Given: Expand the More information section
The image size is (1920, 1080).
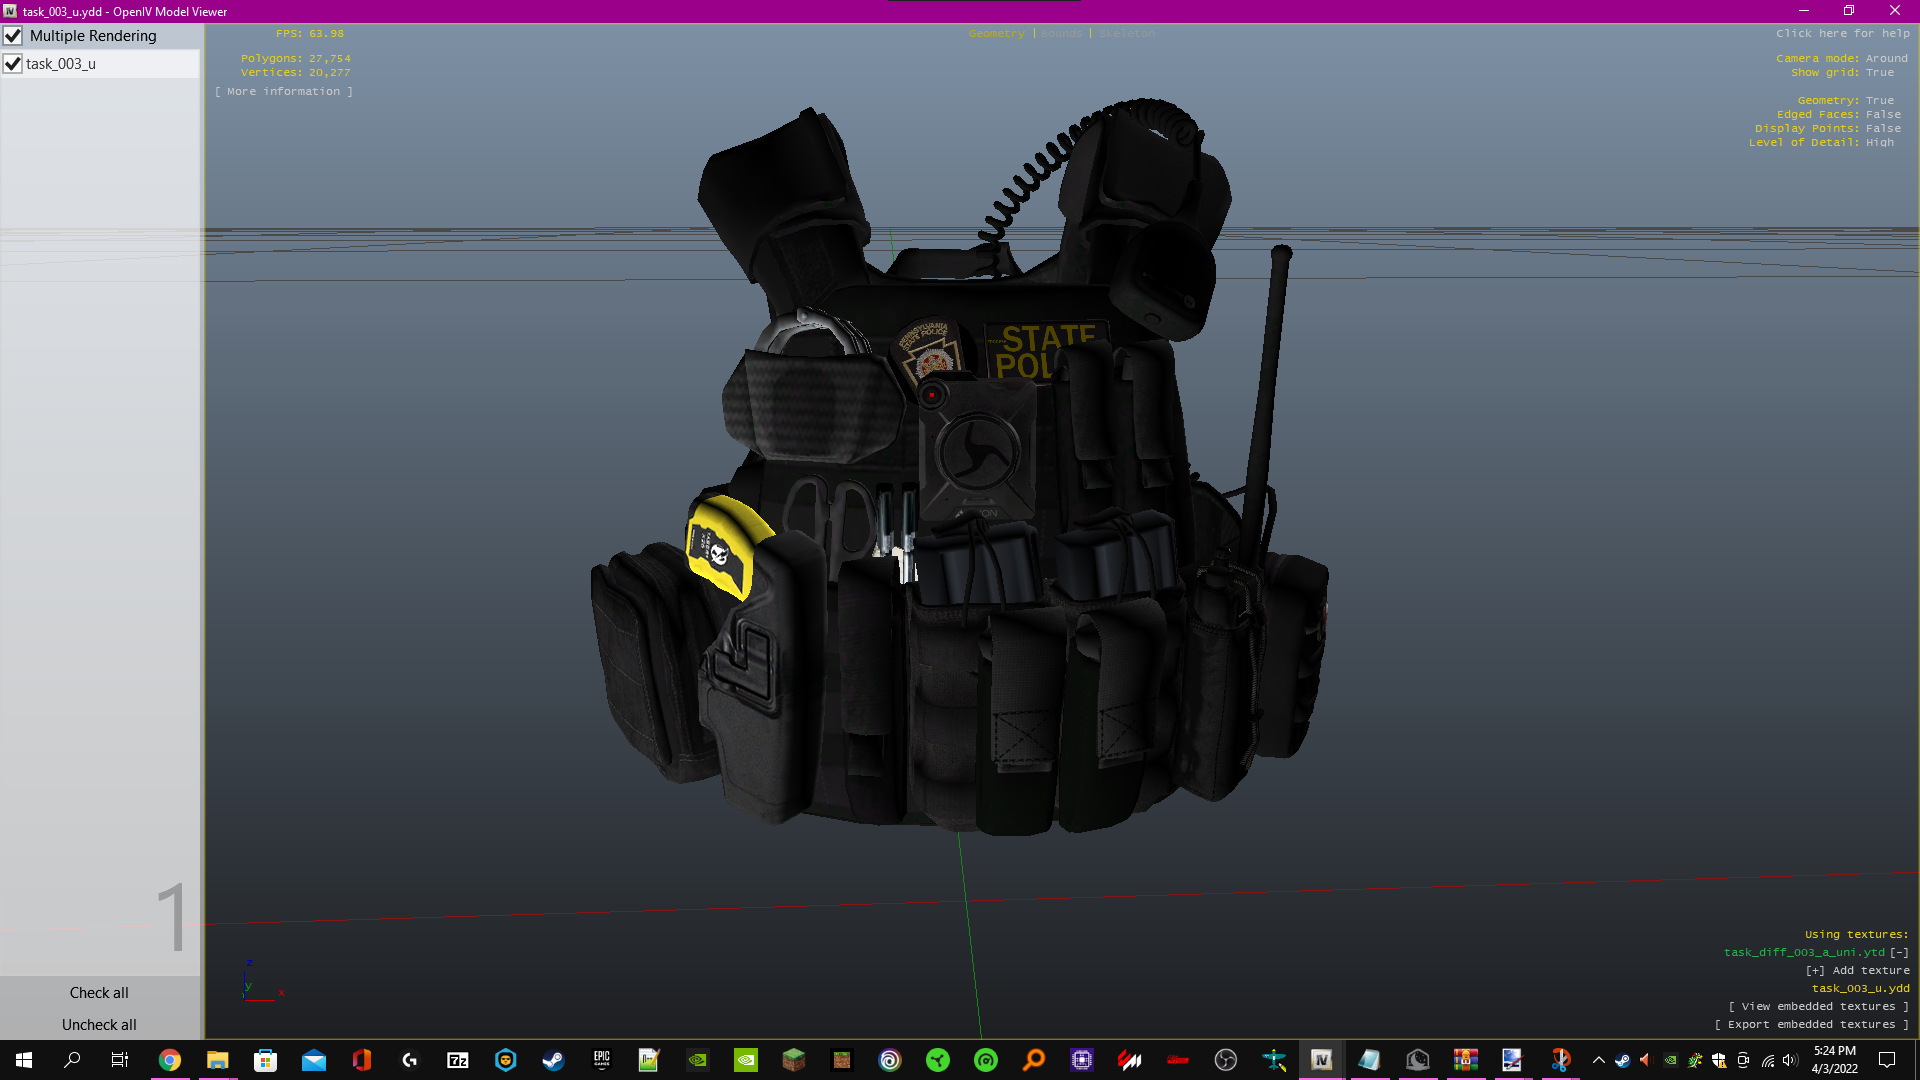Looking at the screenshot, I should (x=283, y=91).
